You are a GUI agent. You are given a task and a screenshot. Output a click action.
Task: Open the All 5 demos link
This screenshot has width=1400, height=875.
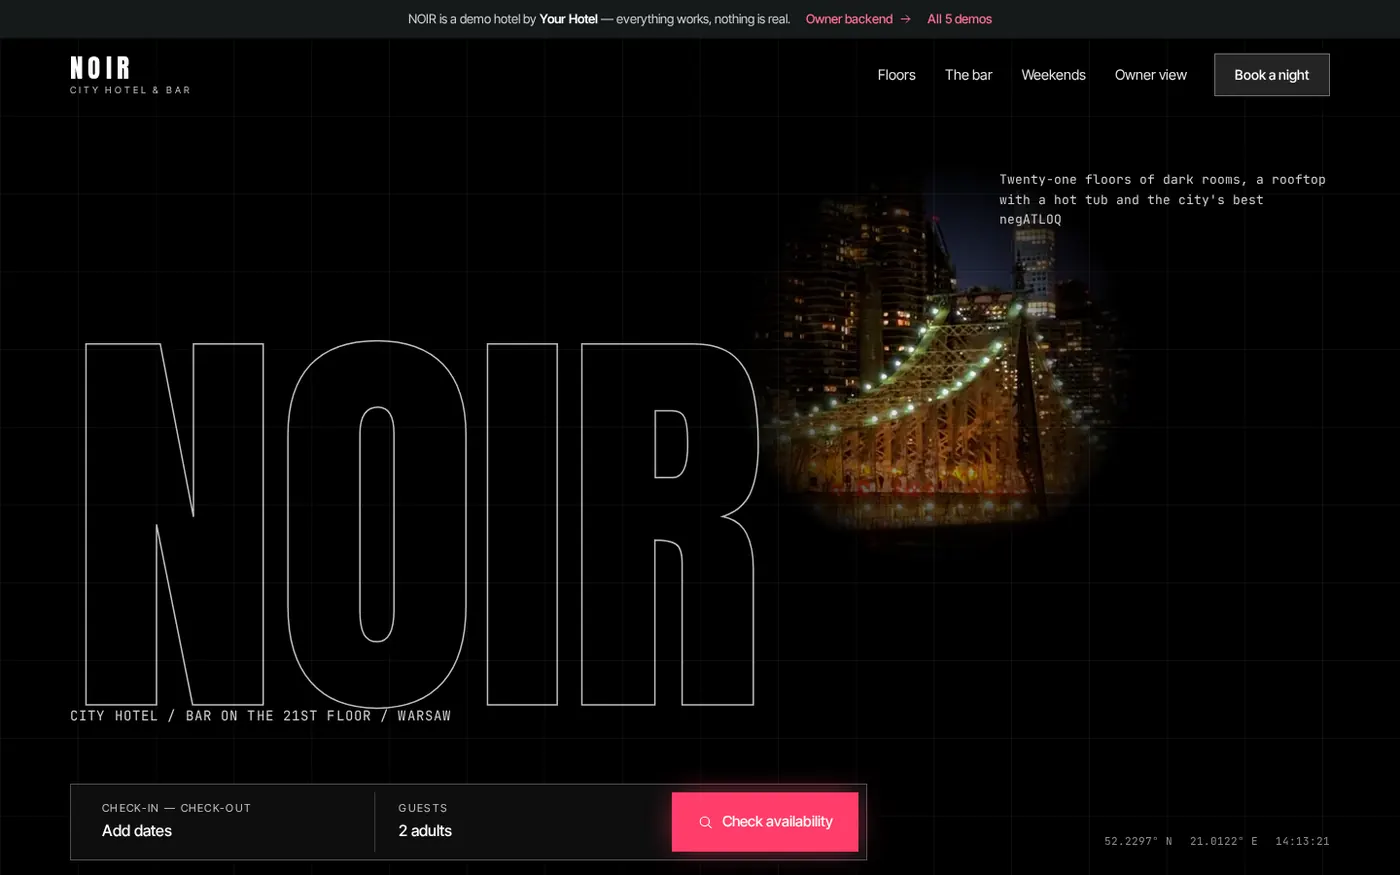coord(959,19)
